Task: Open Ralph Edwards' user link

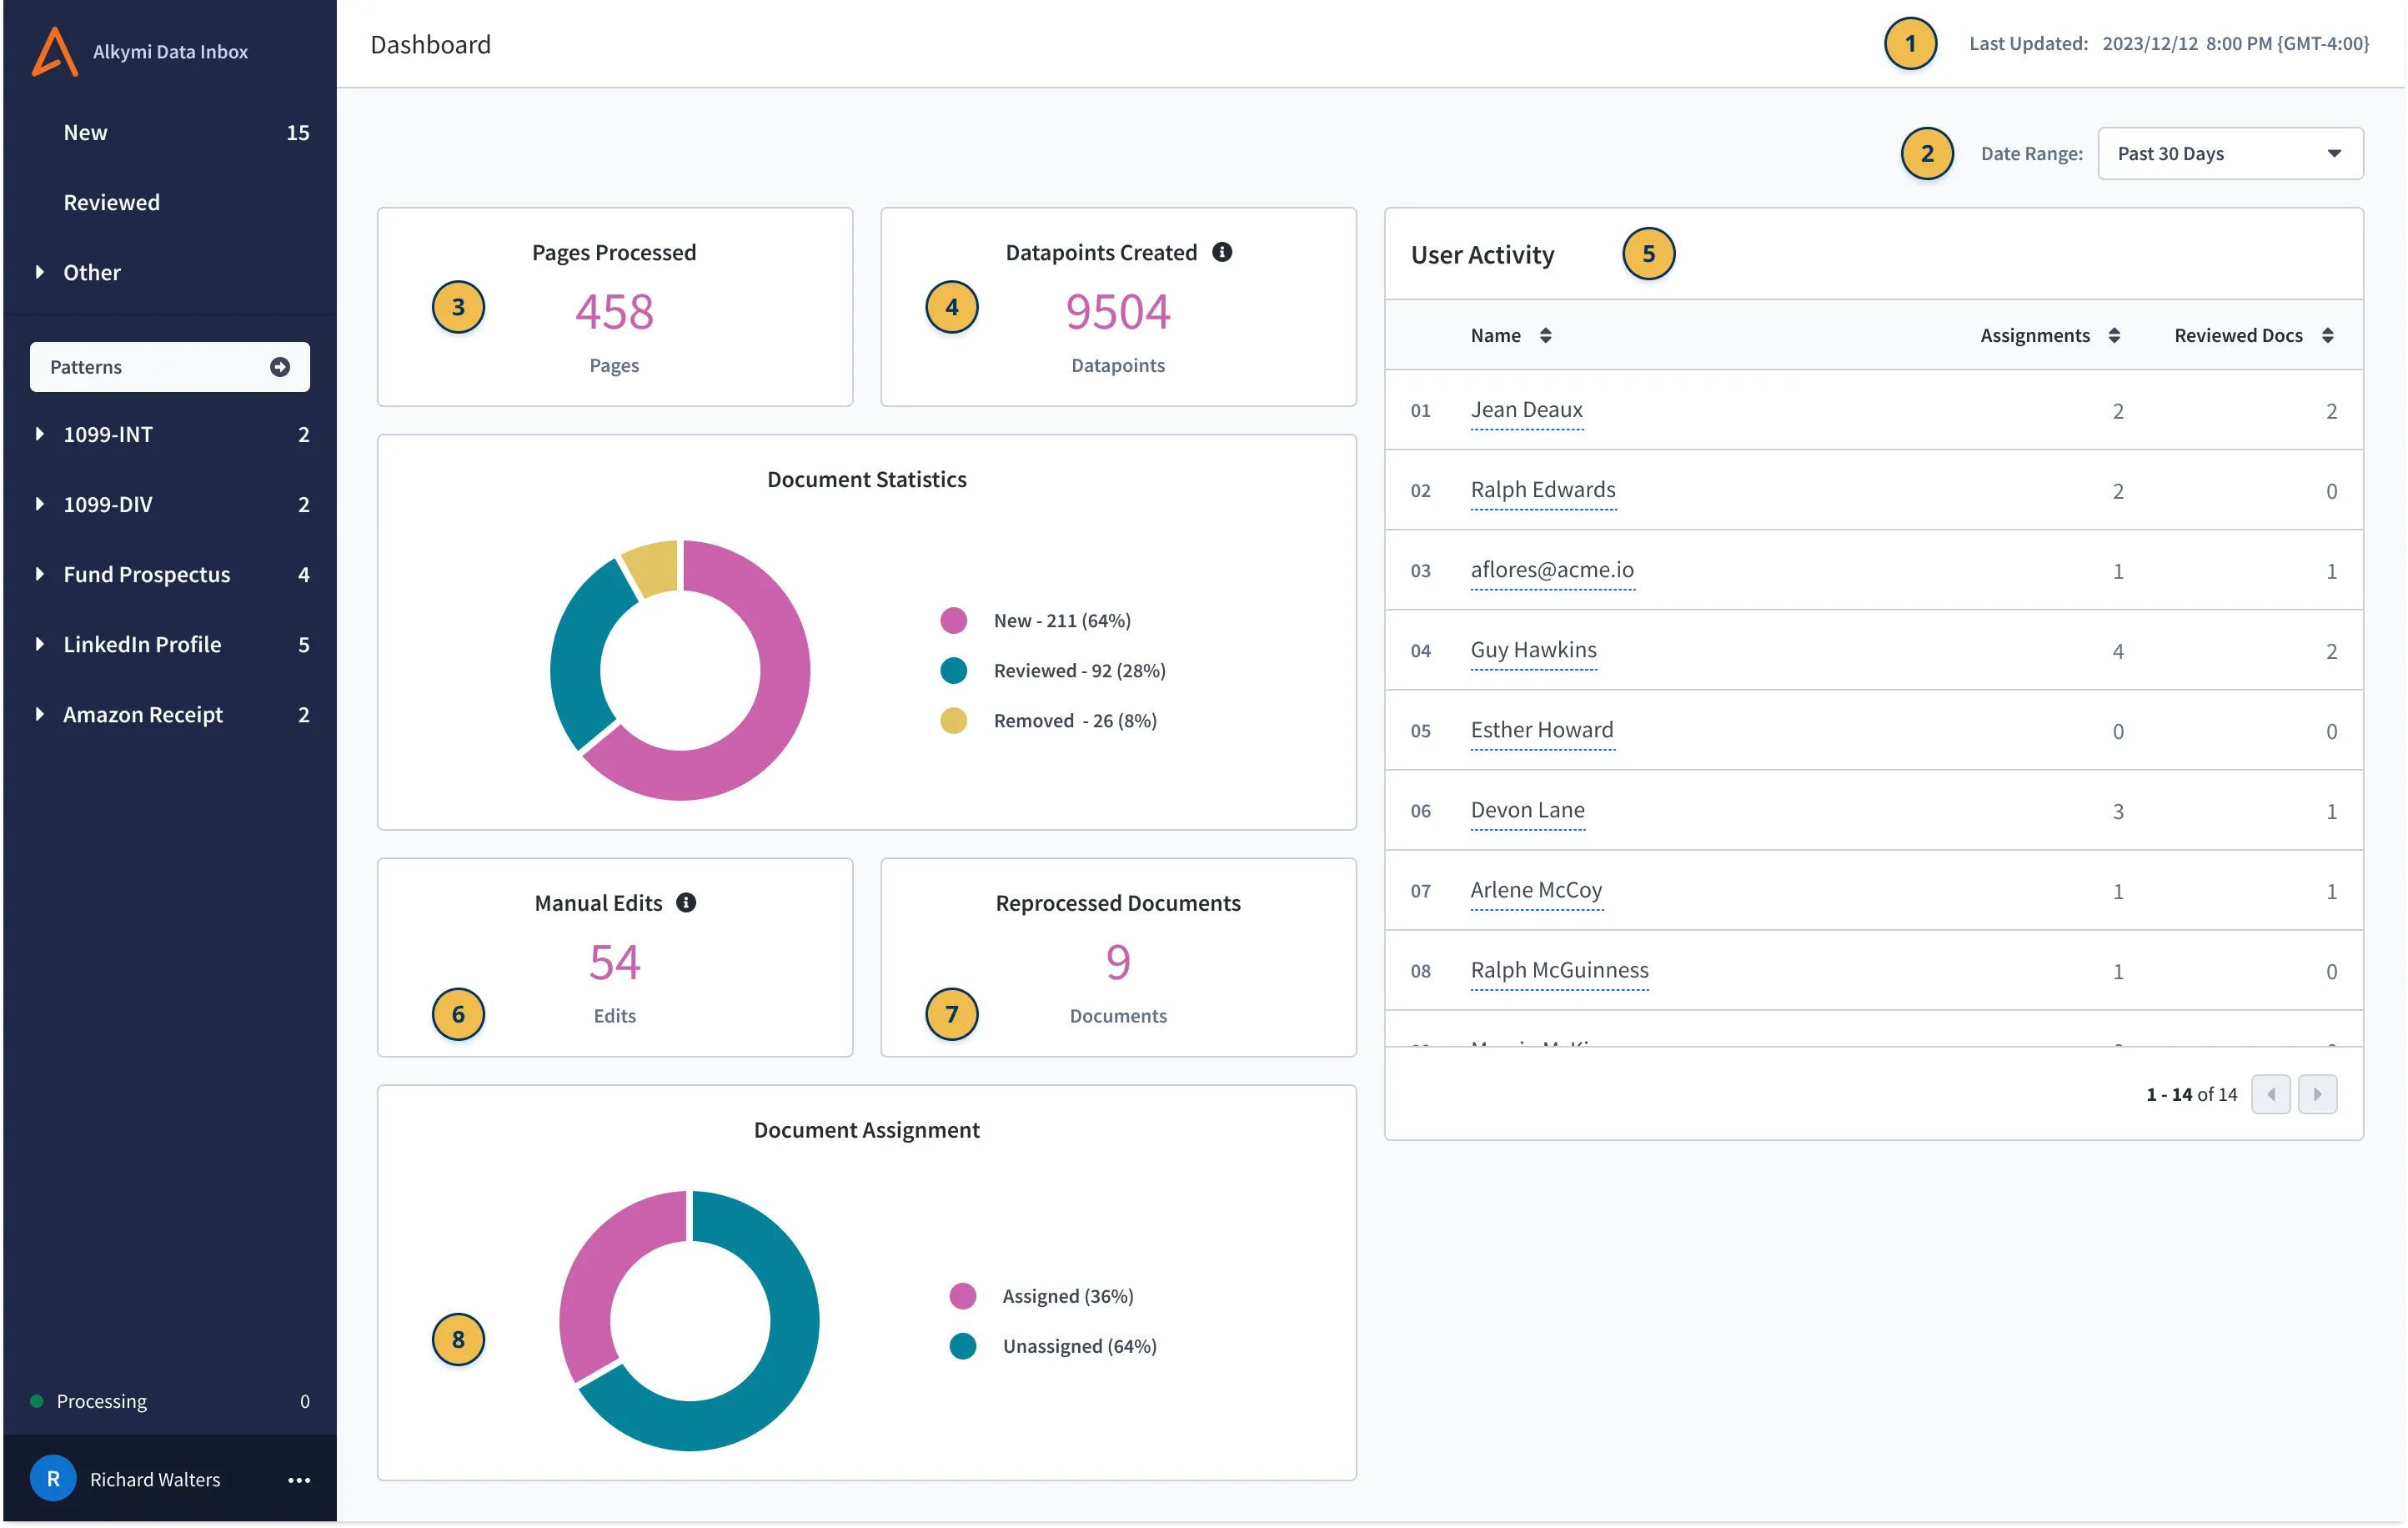Action: (x=1543, y=490)
